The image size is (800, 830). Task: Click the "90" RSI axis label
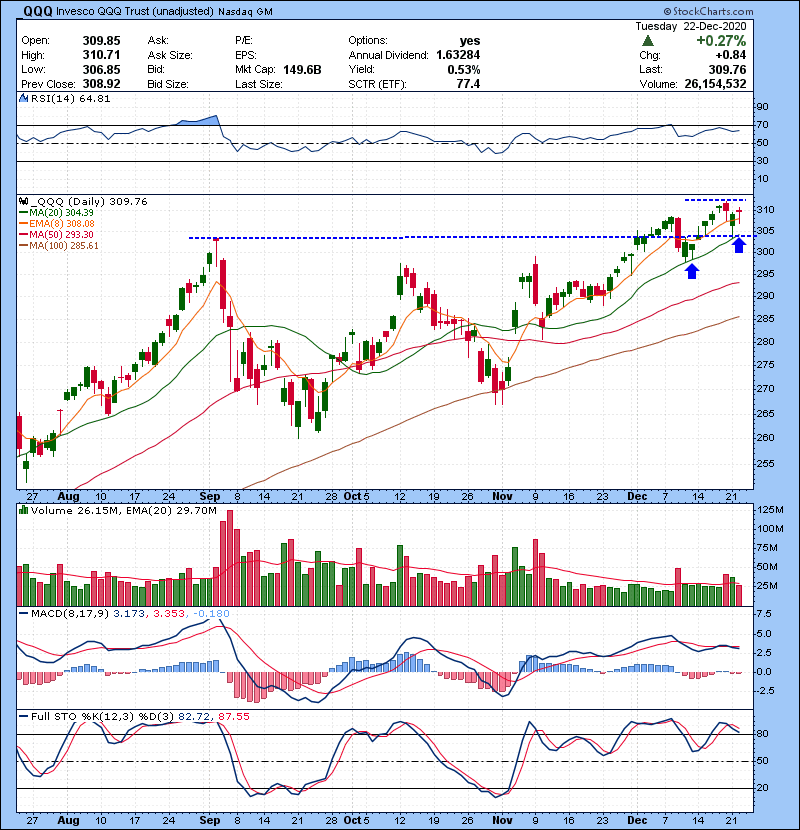[x=762, y=107]
